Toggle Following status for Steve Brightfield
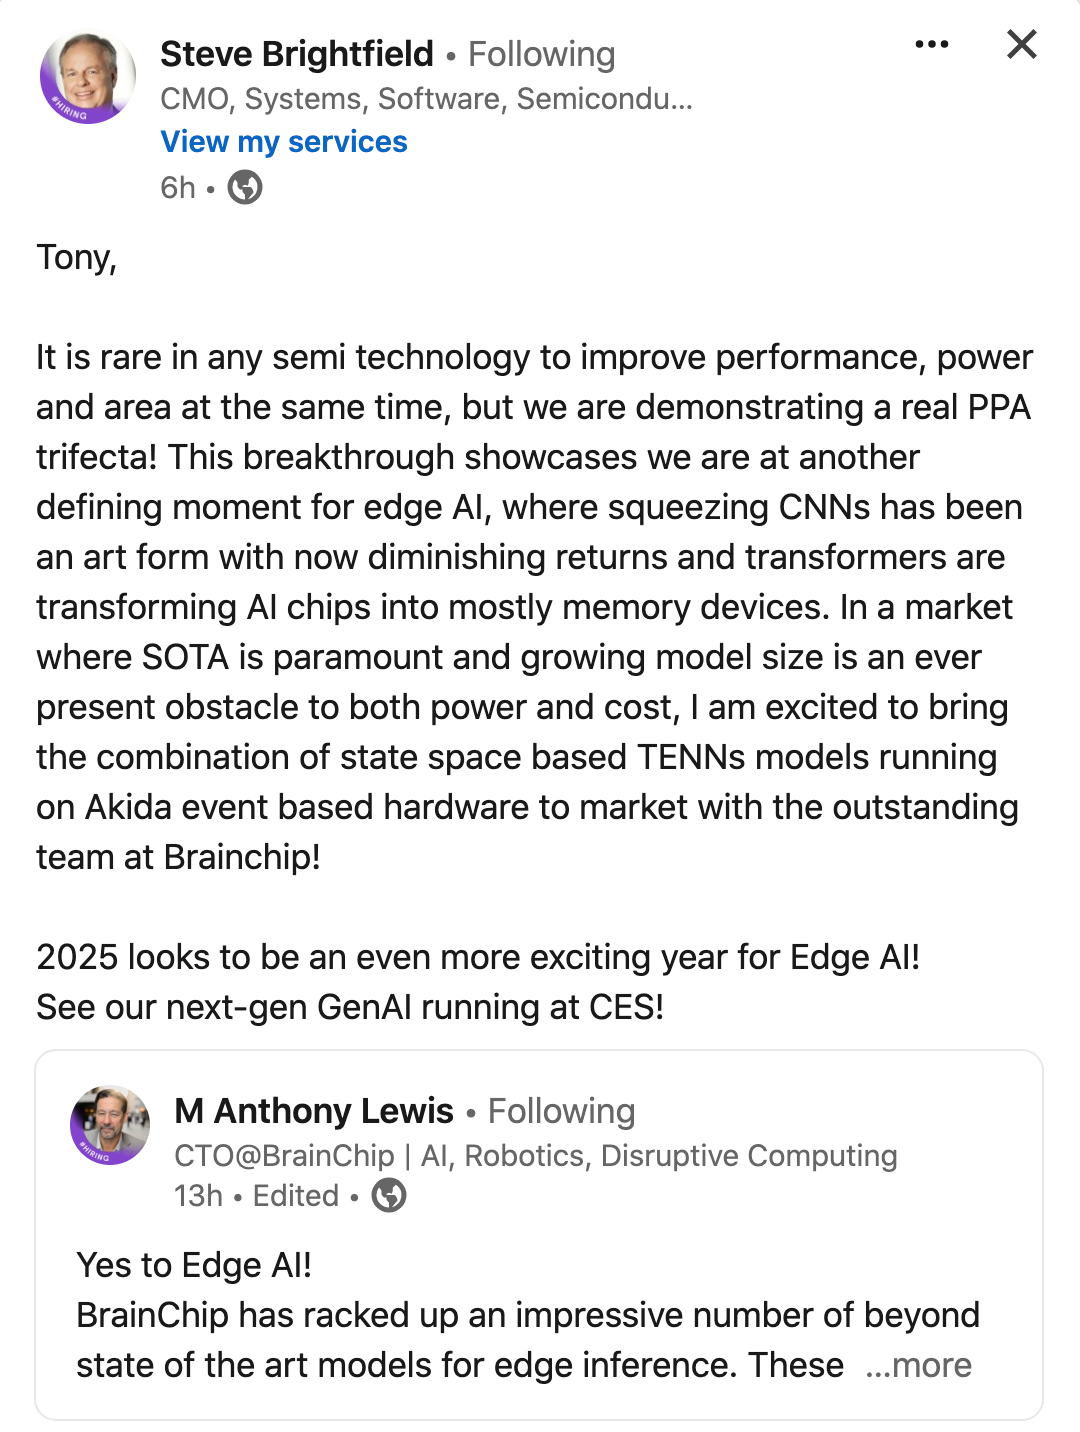The width and height of the screenshot is (1080, 1432). [542, 54]
